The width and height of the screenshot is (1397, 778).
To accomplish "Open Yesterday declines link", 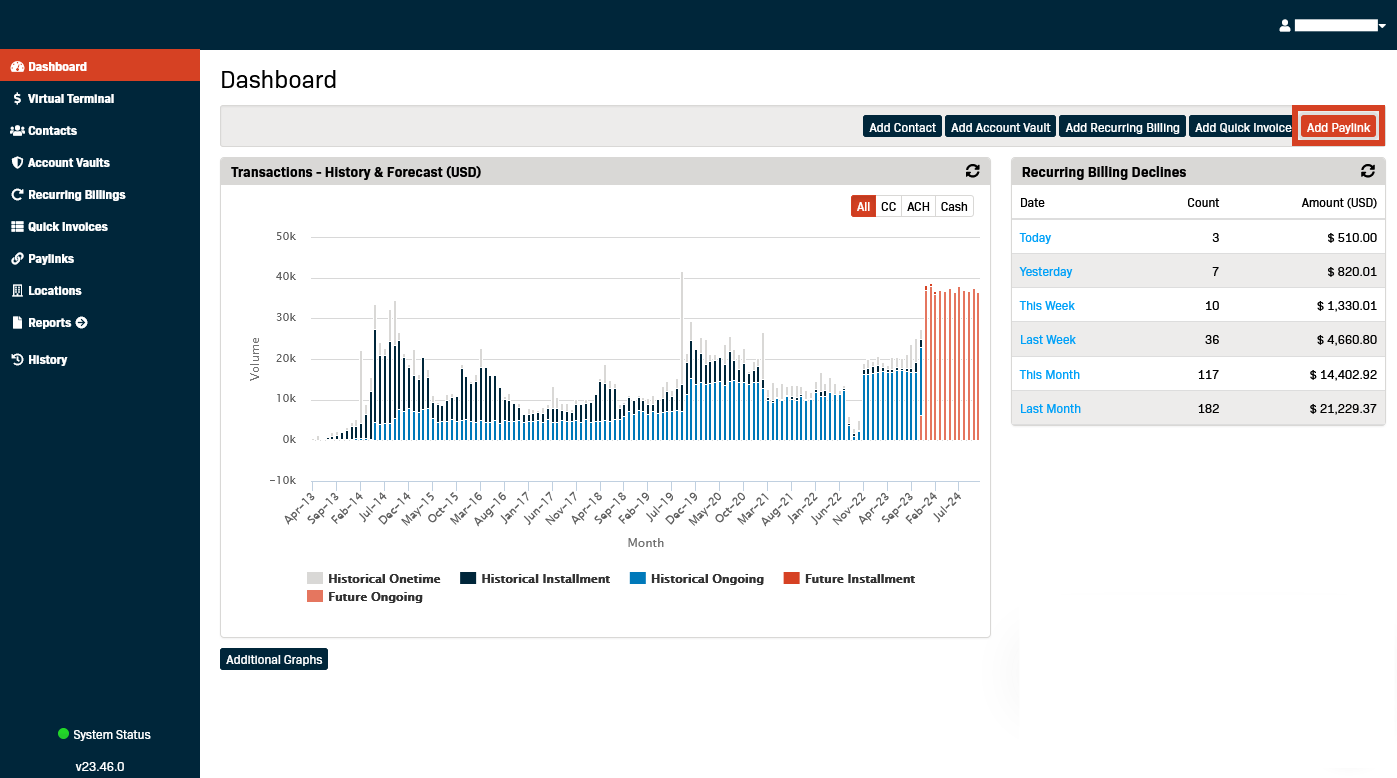I will [1046, 272].
